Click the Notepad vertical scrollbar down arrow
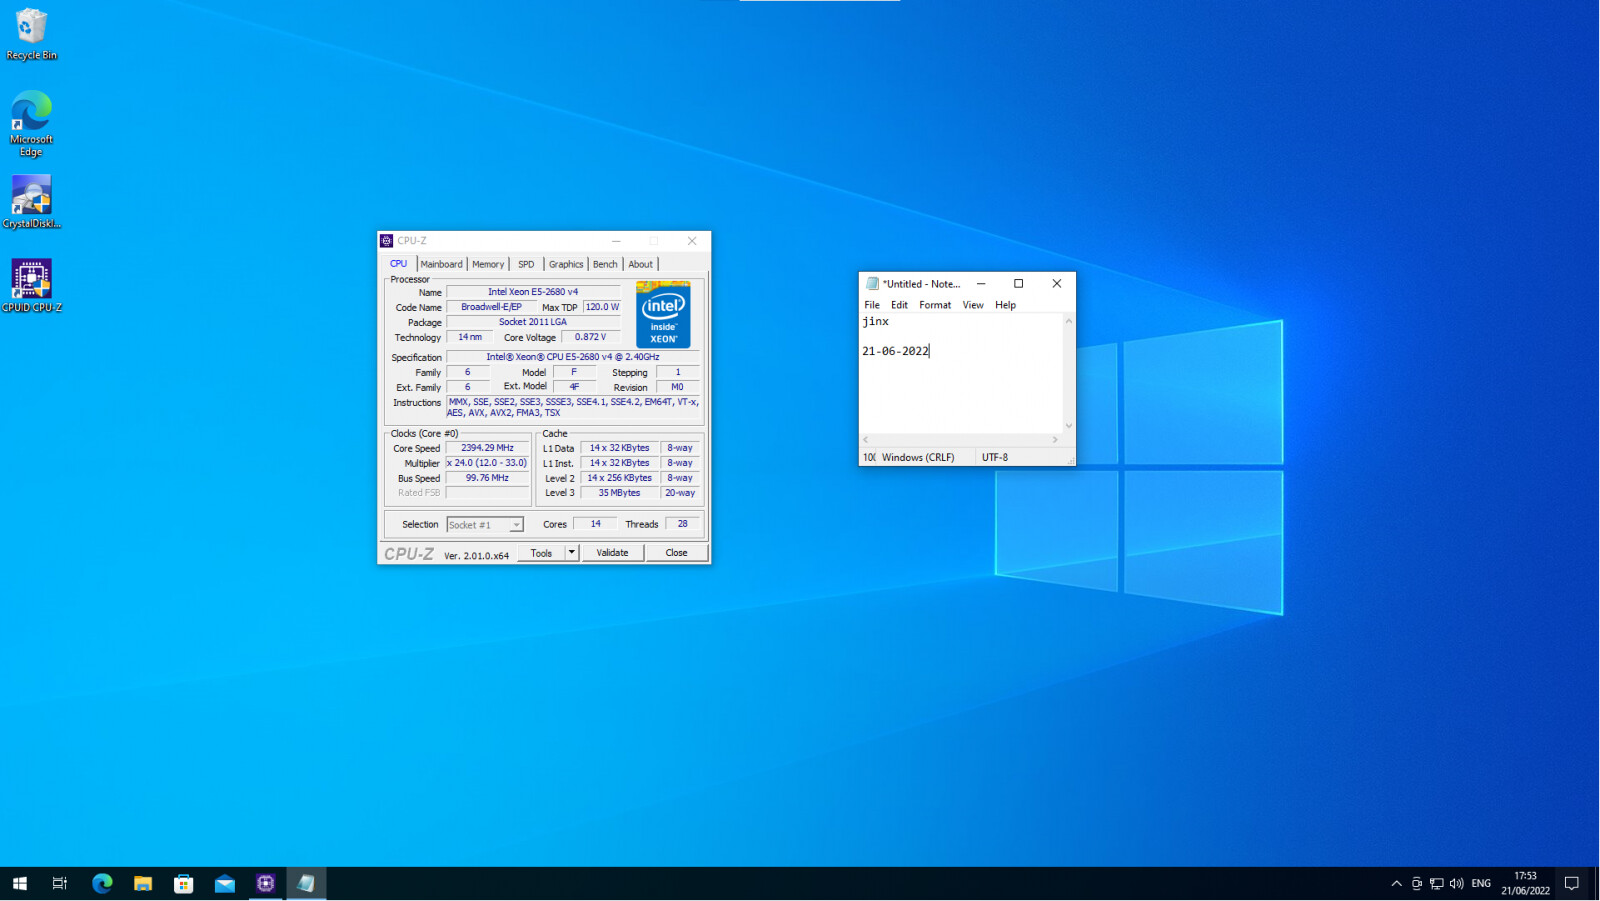The width and height of the screenshot is (1600, 901). (x=1069, y=426)
